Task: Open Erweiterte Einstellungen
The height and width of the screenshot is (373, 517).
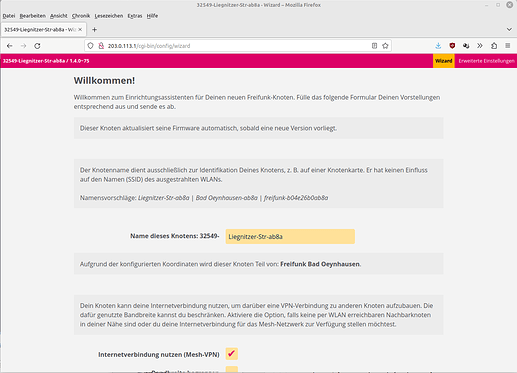Action: 486,61
